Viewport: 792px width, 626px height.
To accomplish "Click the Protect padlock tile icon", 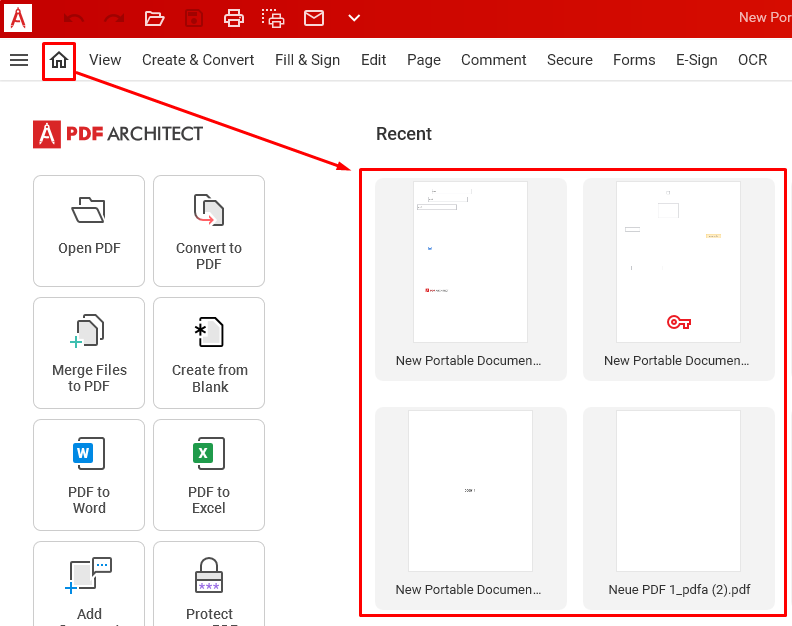I will 209,575.
